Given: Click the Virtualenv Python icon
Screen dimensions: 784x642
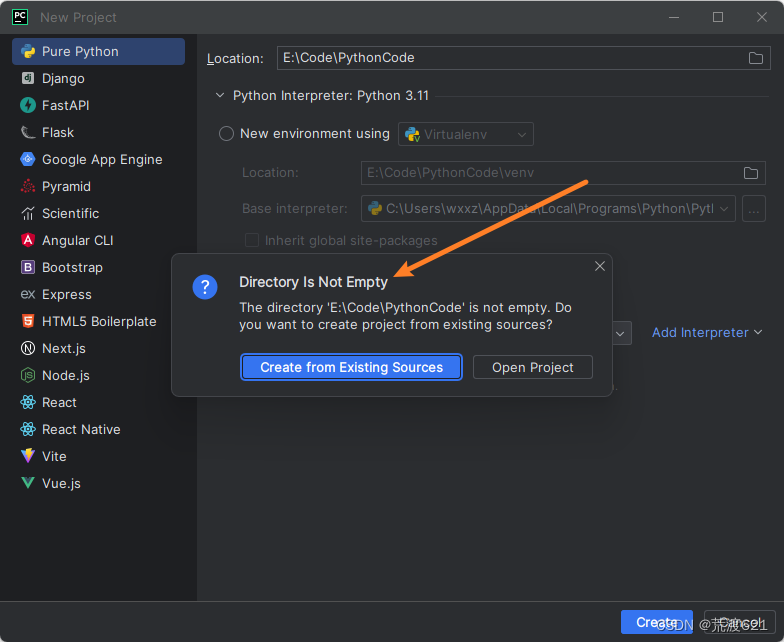Looking at the screenshot, I should (x=412, y=134).
